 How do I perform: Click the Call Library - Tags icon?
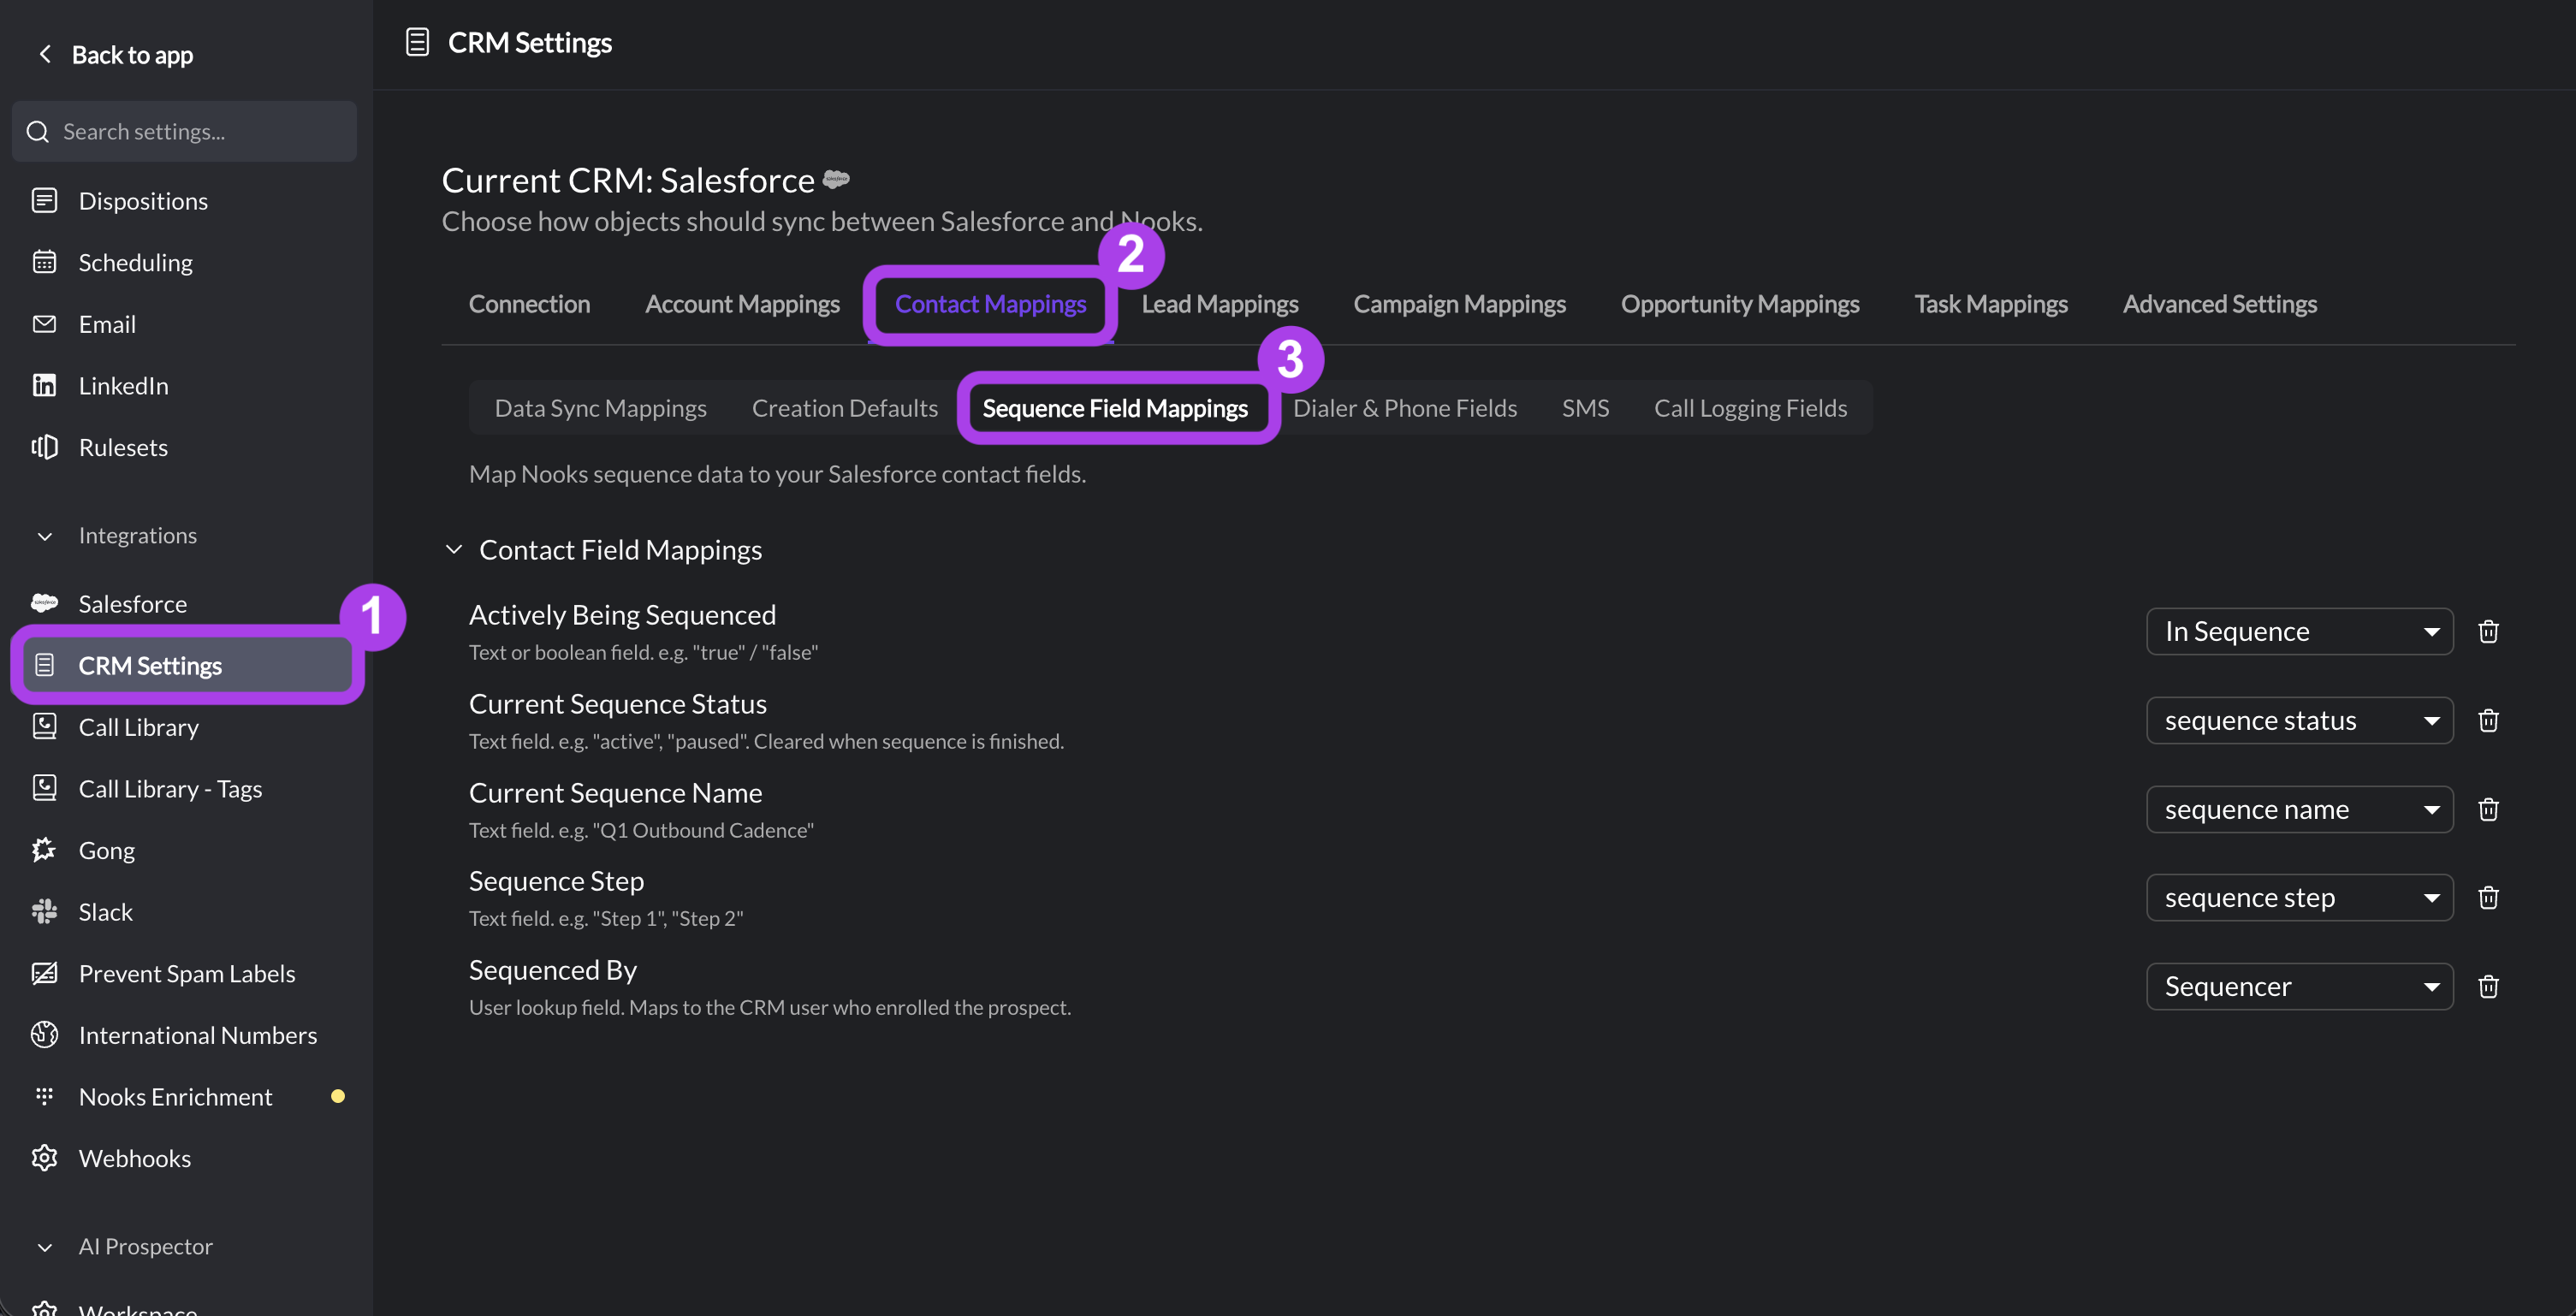44,788
